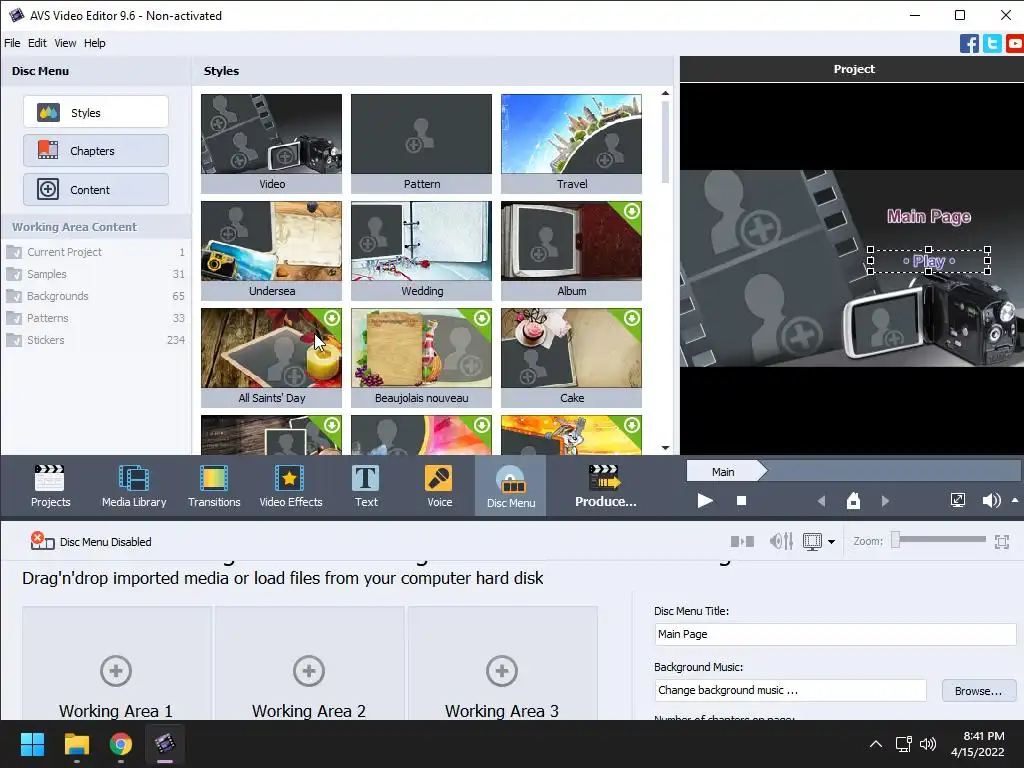Click the Background Music field
The width and height of the screenshot is (1024, 768).
790,690
